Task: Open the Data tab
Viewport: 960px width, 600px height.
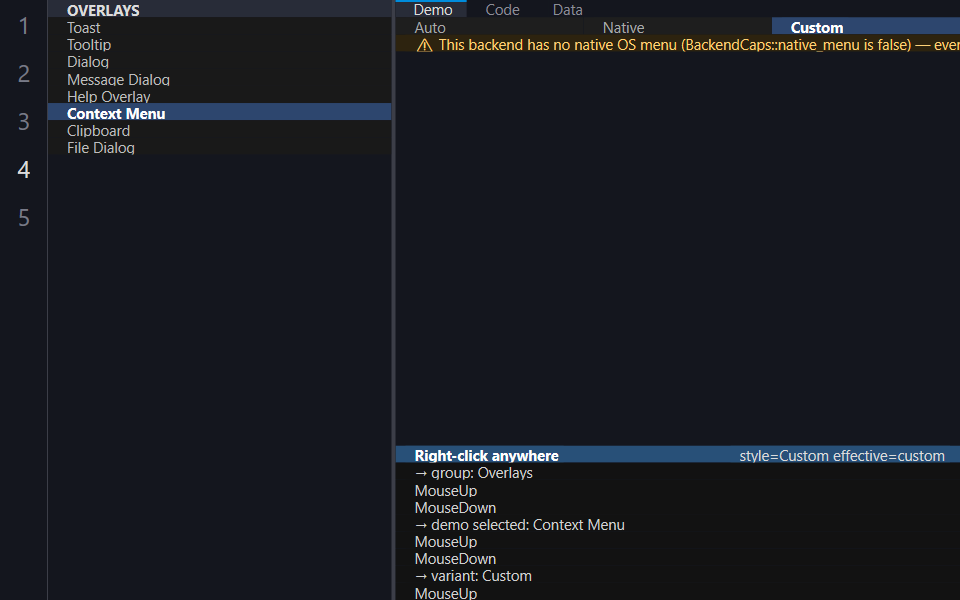Action: tap(568, 9)
